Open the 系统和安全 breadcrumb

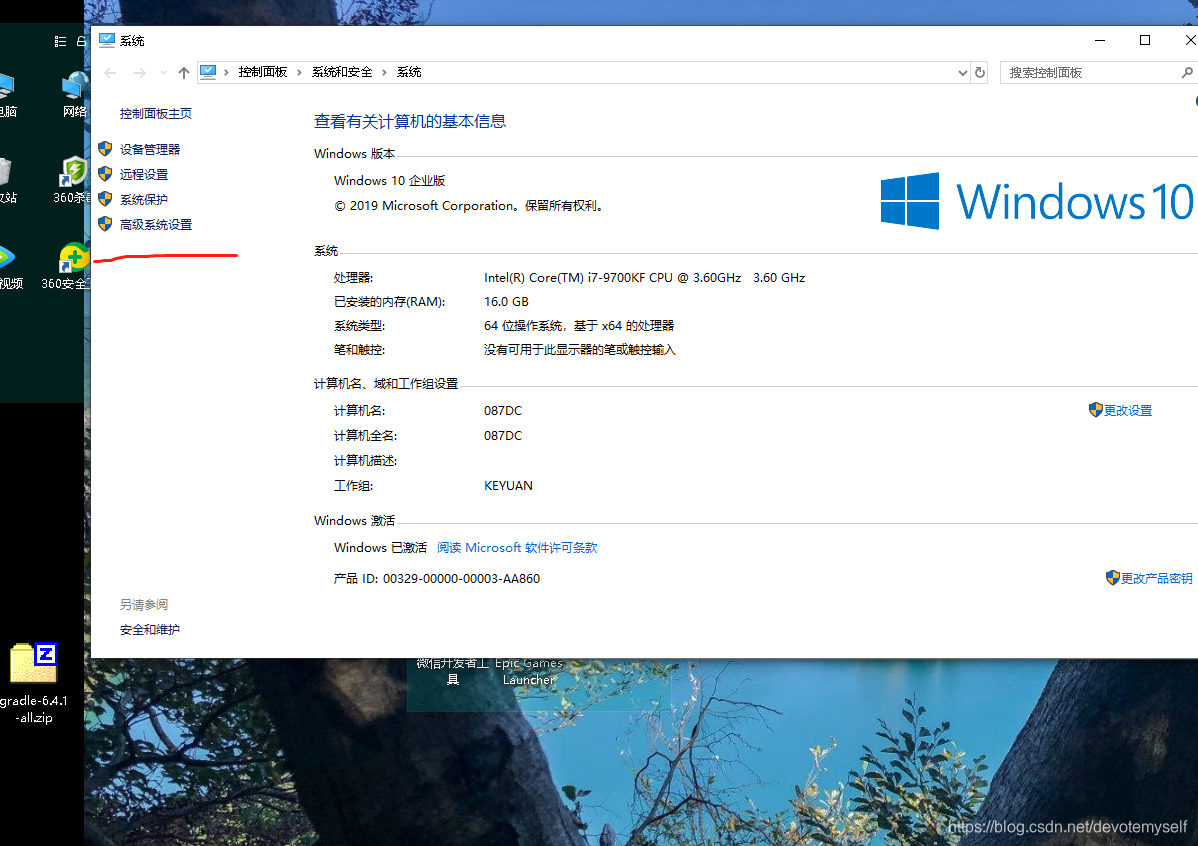342,72
